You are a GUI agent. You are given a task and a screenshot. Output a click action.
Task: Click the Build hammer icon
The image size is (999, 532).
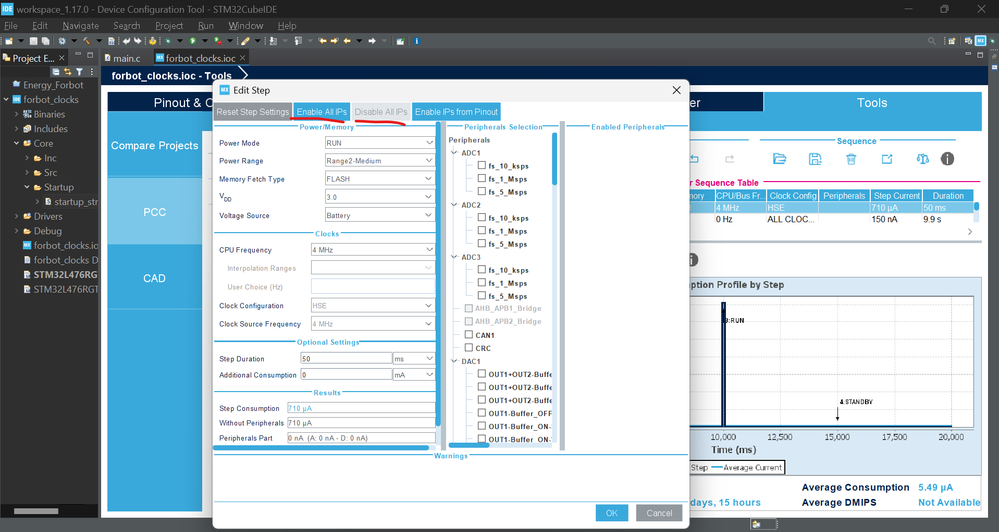87,41
